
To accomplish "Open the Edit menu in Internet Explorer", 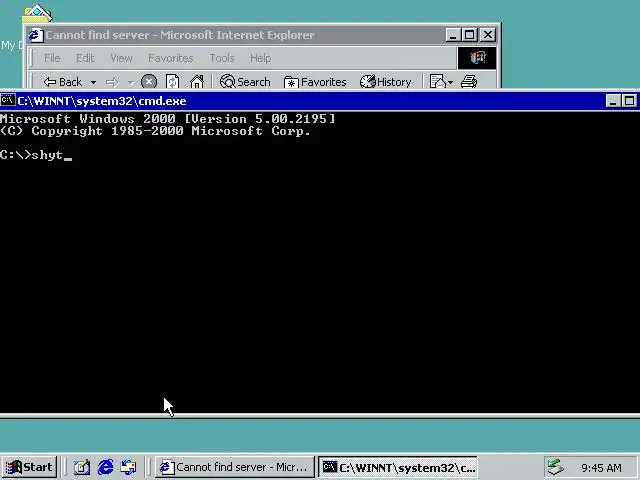I will click(85, 58).
